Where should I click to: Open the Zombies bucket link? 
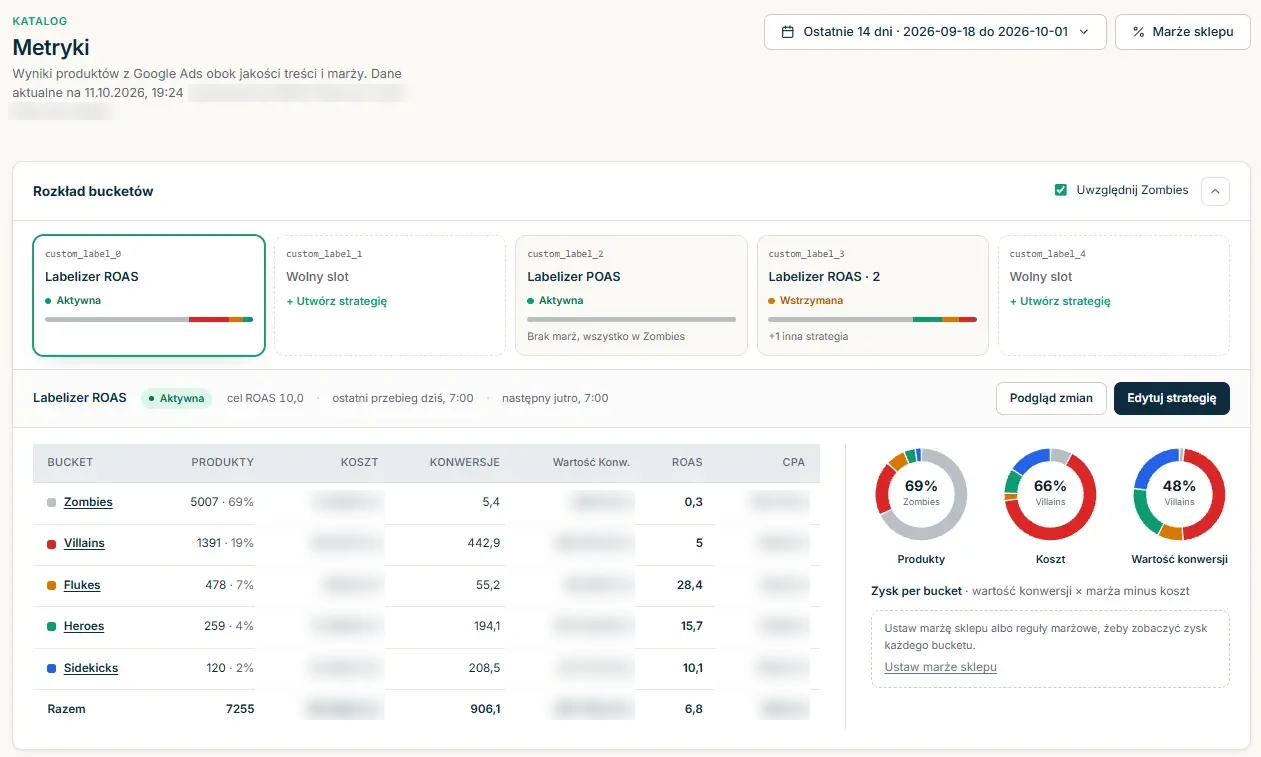tap(88, 502)
